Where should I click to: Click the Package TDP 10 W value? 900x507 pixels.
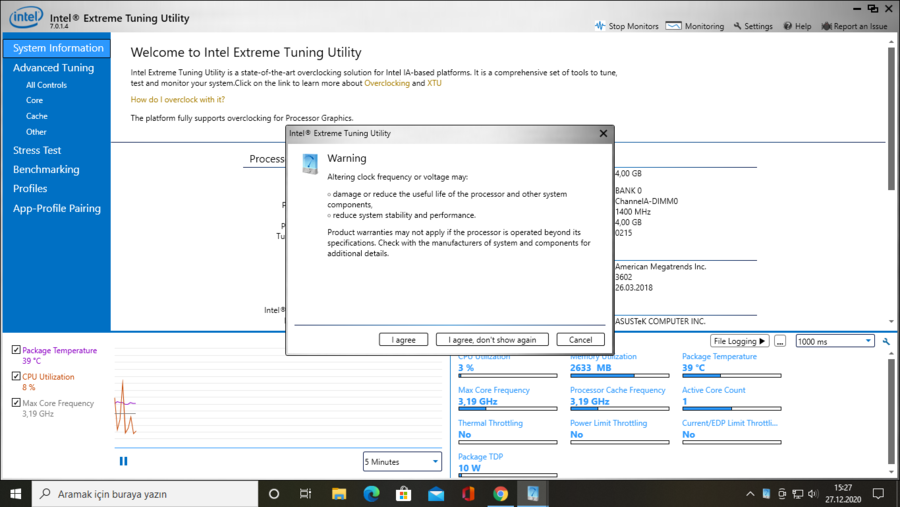470,468
